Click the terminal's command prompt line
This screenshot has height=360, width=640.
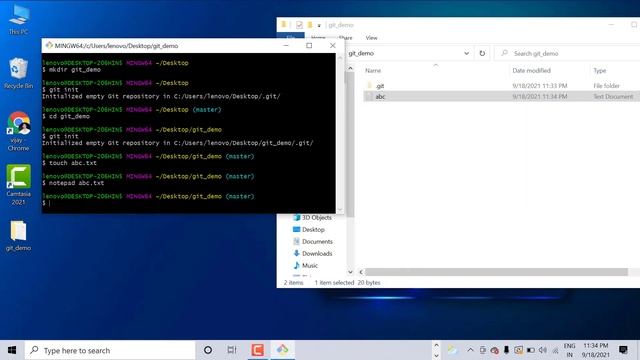coord(189,203)
